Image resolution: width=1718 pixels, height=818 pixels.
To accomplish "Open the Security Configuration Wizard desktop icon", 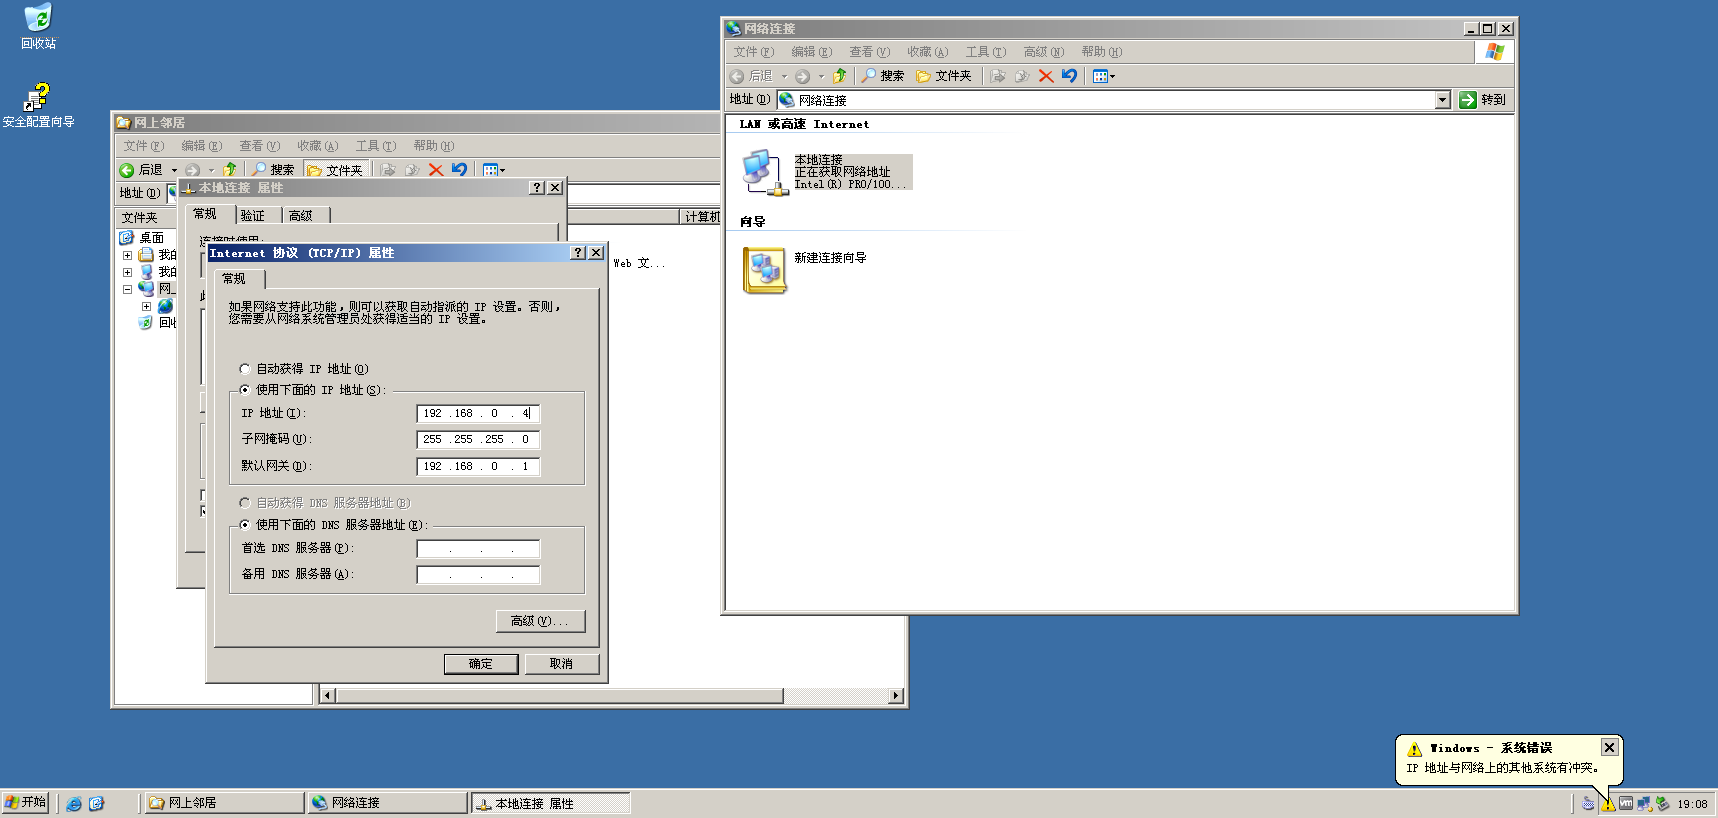I will tap(37, 98).
